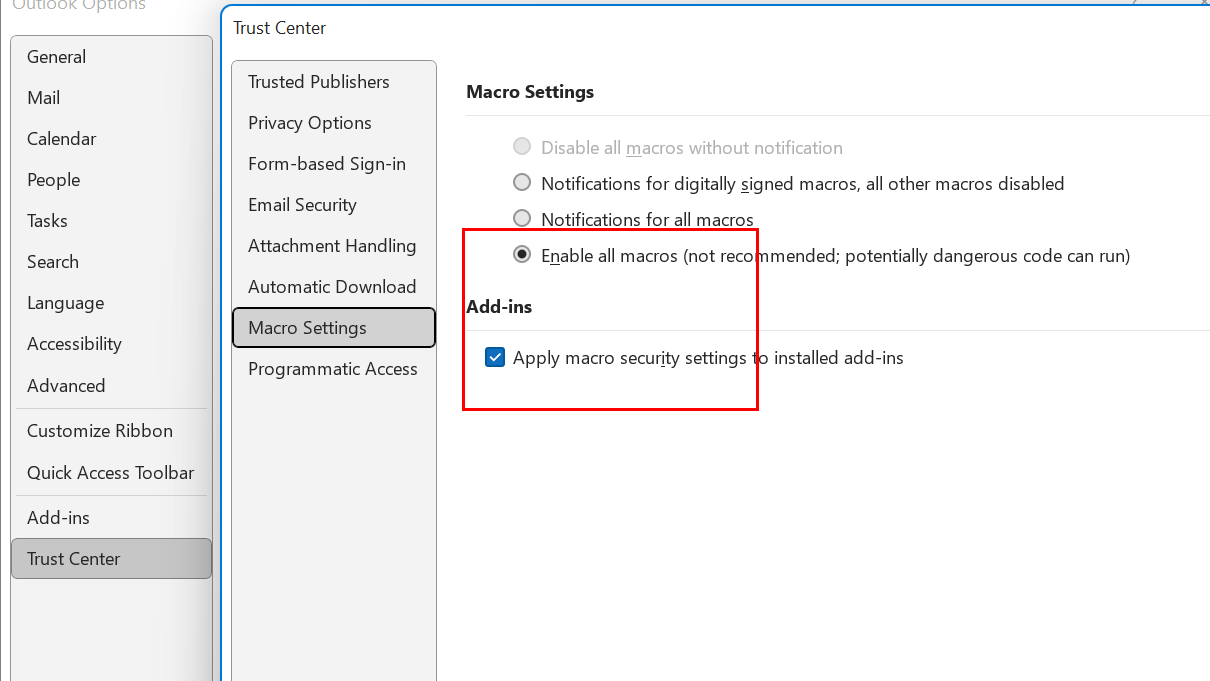Open Mail settings section
Screen dimensions: 1210x681
(x=41, y=97)
